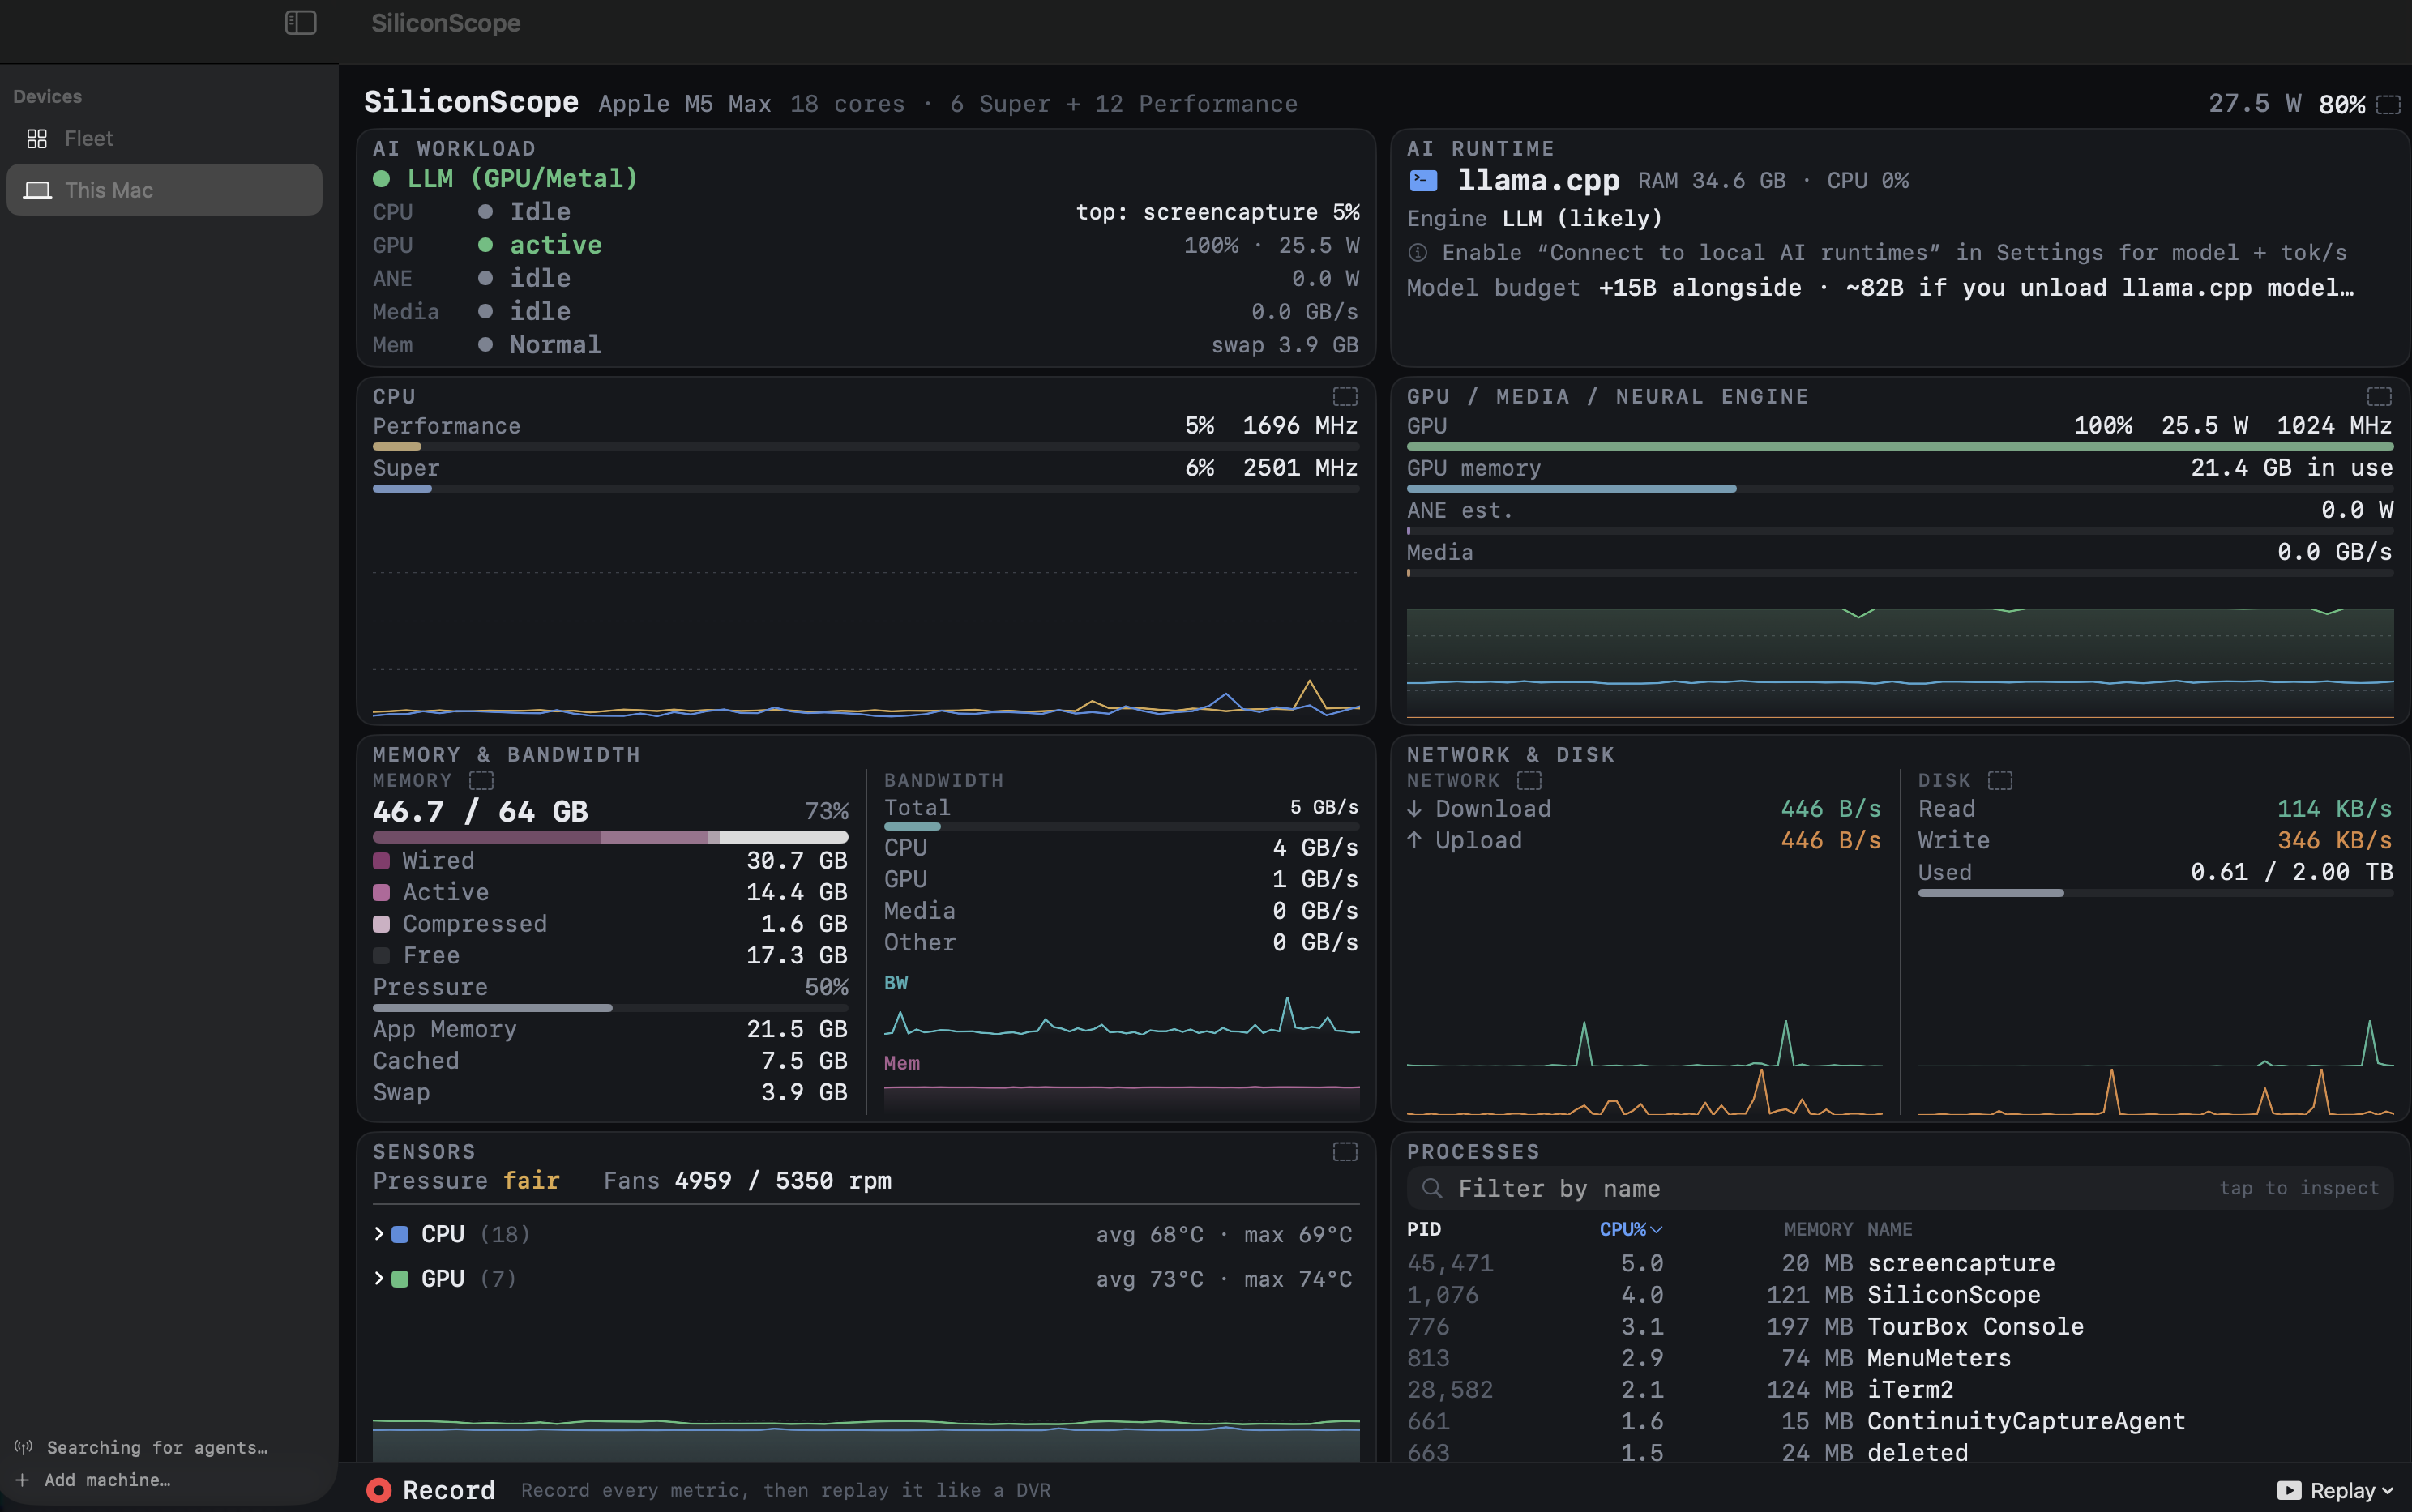
Task: Click the laptop icon beside This Mac
Action: click(x=37, y=190)
